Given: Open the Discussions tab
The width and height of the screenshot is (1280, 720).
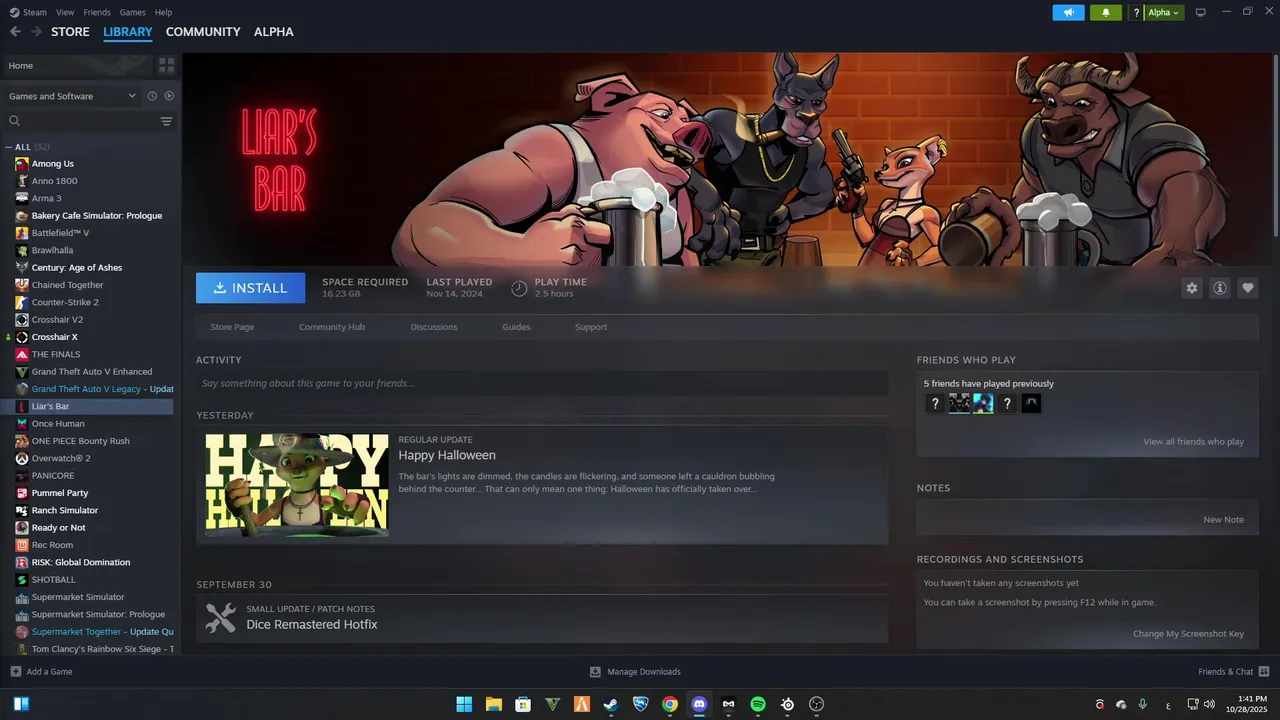Looking at the screenshot, I should pyautogui.click(x=434, y=327).
